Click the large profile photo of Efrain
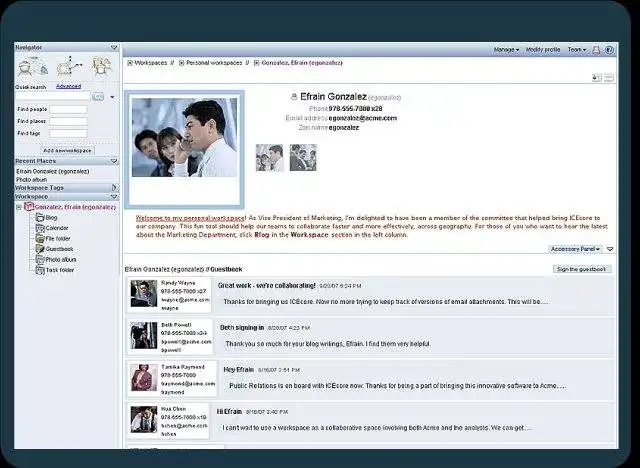 (x=184, y=137)
